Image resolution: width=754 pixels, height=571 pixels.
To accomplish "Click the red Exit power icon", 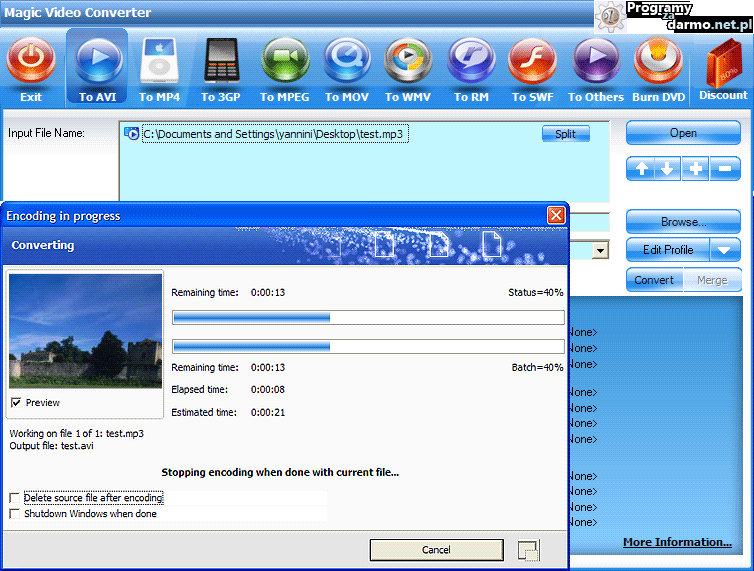I will pyautogui.click(x=31, y=61).
